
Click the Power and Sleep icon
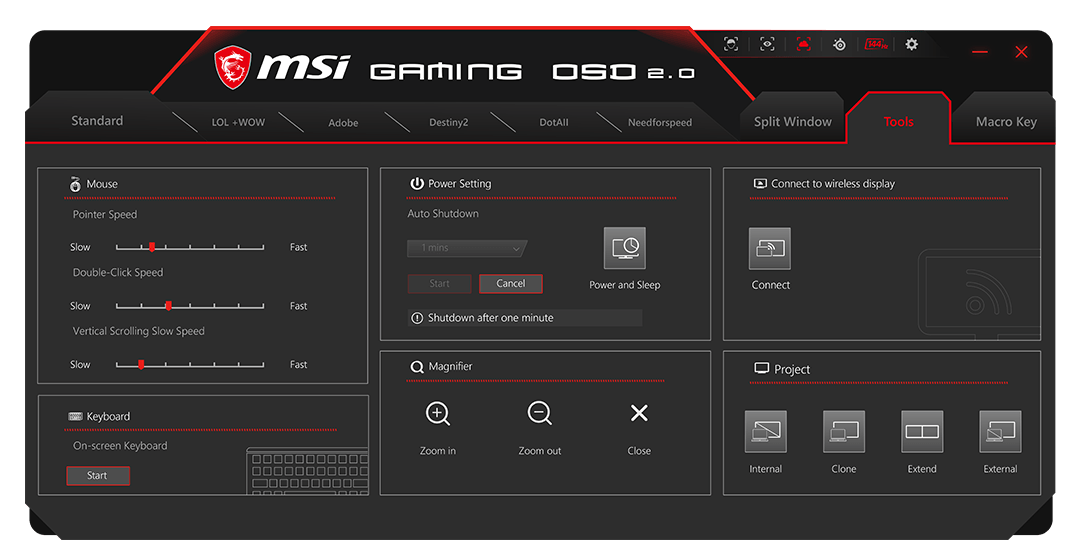(x=625, y=248)
